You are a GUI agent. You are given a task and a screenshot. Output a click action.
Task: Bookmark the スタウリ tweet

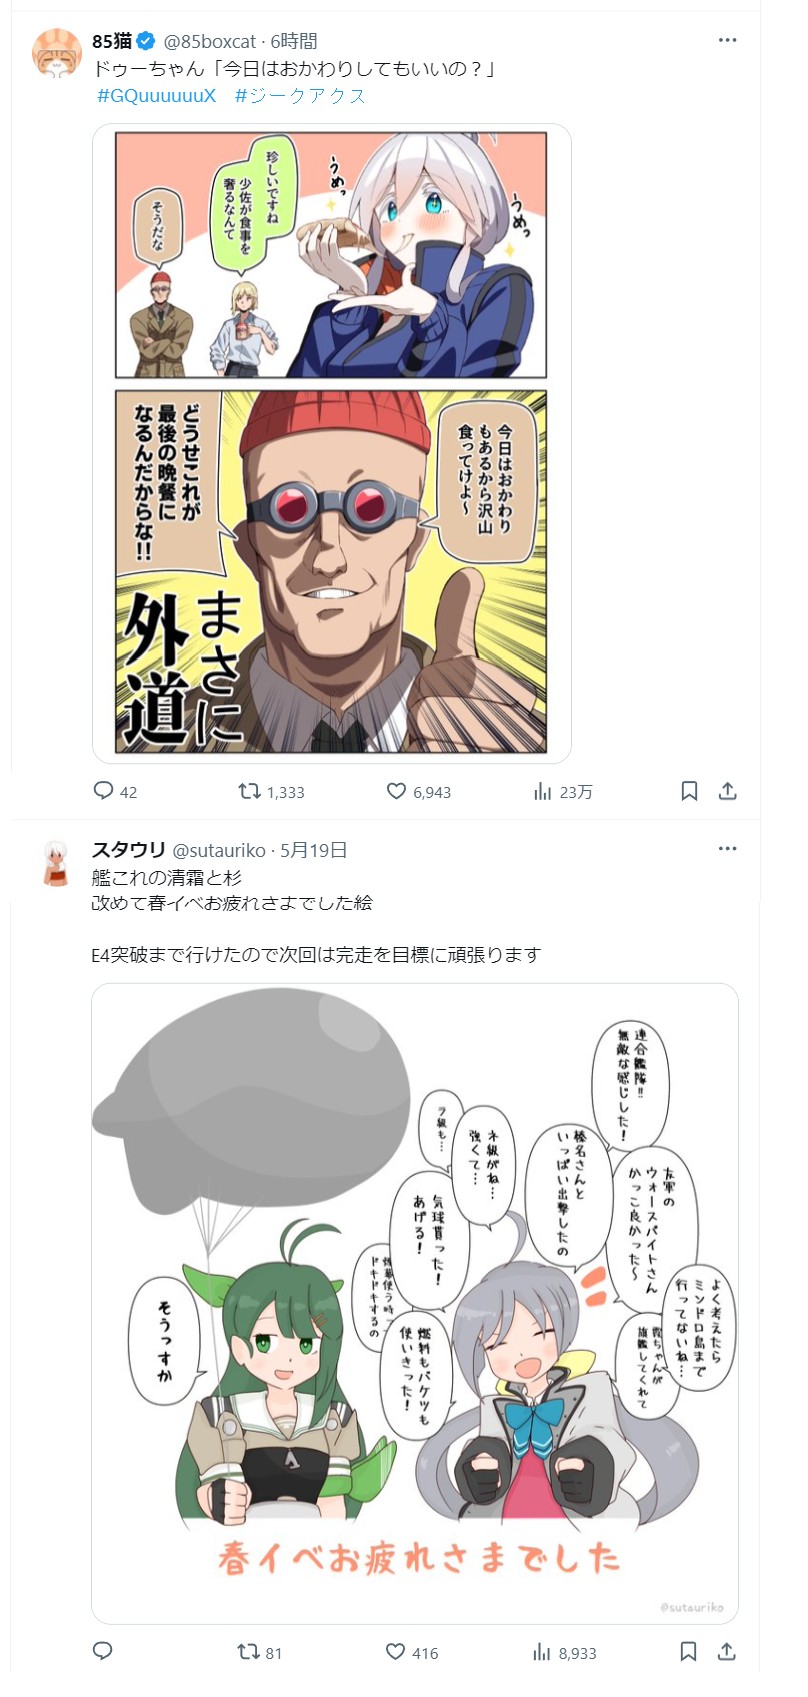689,1651
